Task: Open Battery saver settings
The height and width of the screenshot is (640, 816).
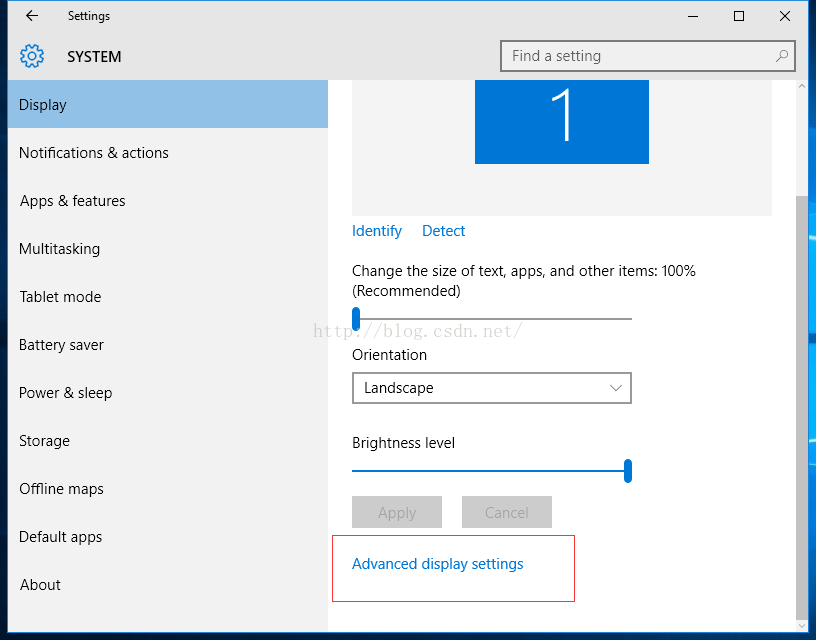Action: 168,344
